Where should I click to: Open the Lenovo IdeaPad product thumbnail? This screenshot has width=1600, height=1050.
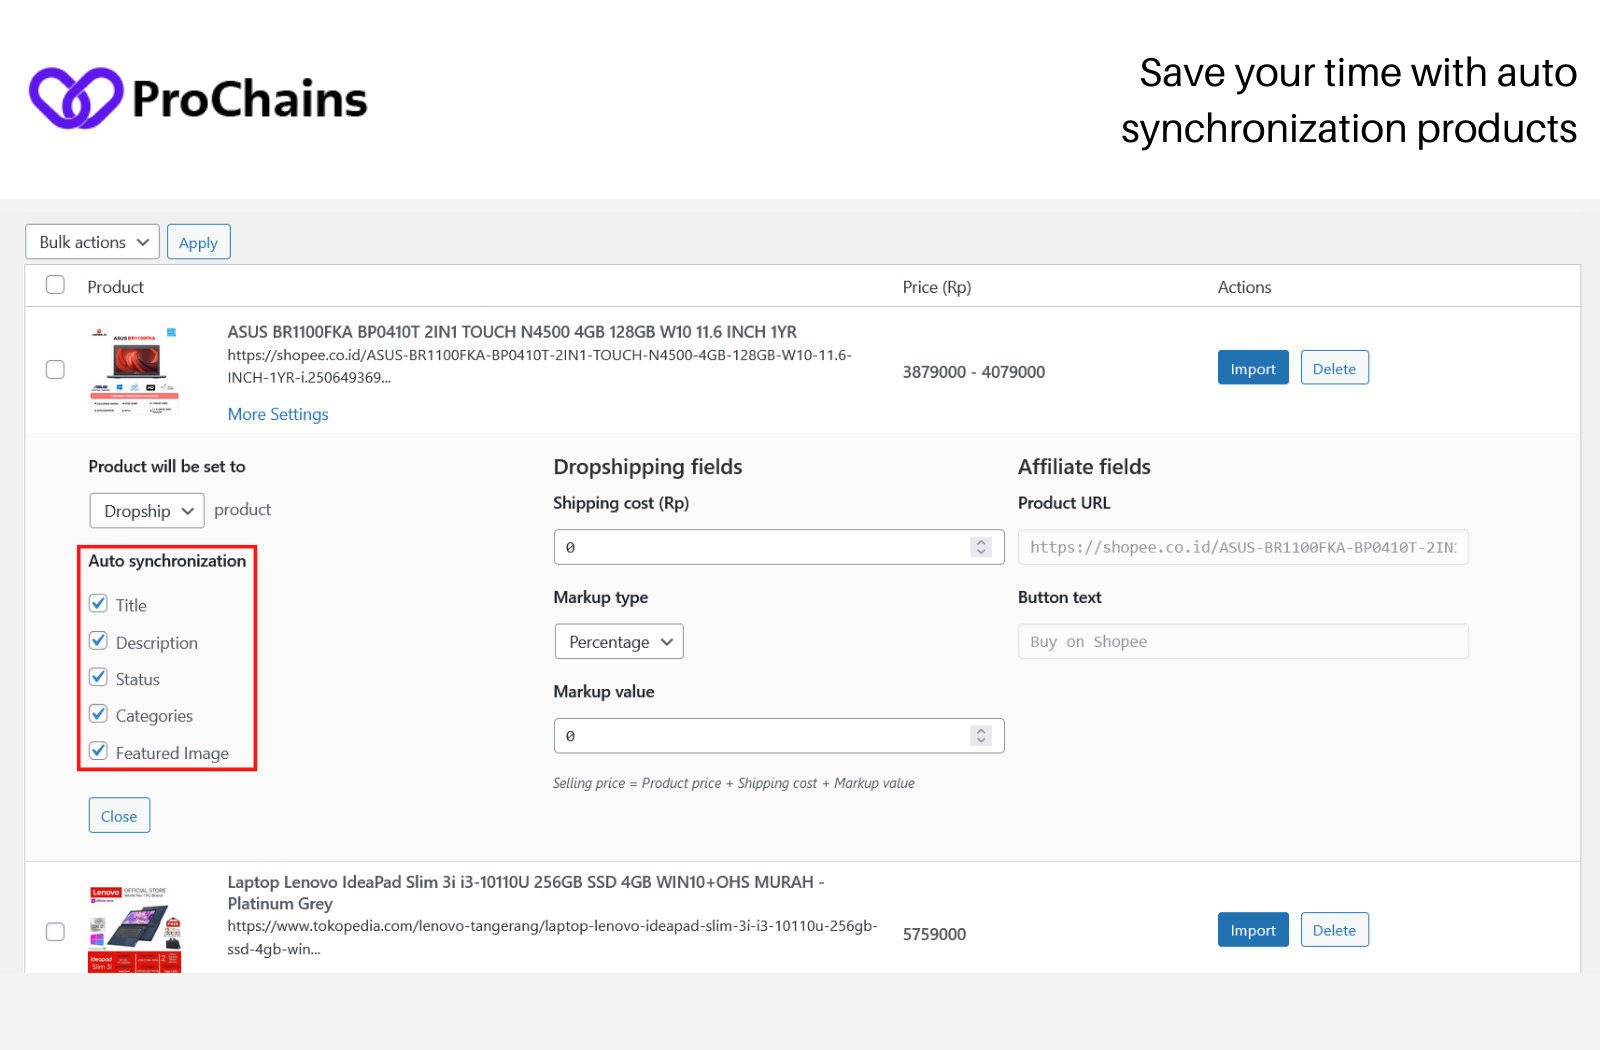[135, 927]
